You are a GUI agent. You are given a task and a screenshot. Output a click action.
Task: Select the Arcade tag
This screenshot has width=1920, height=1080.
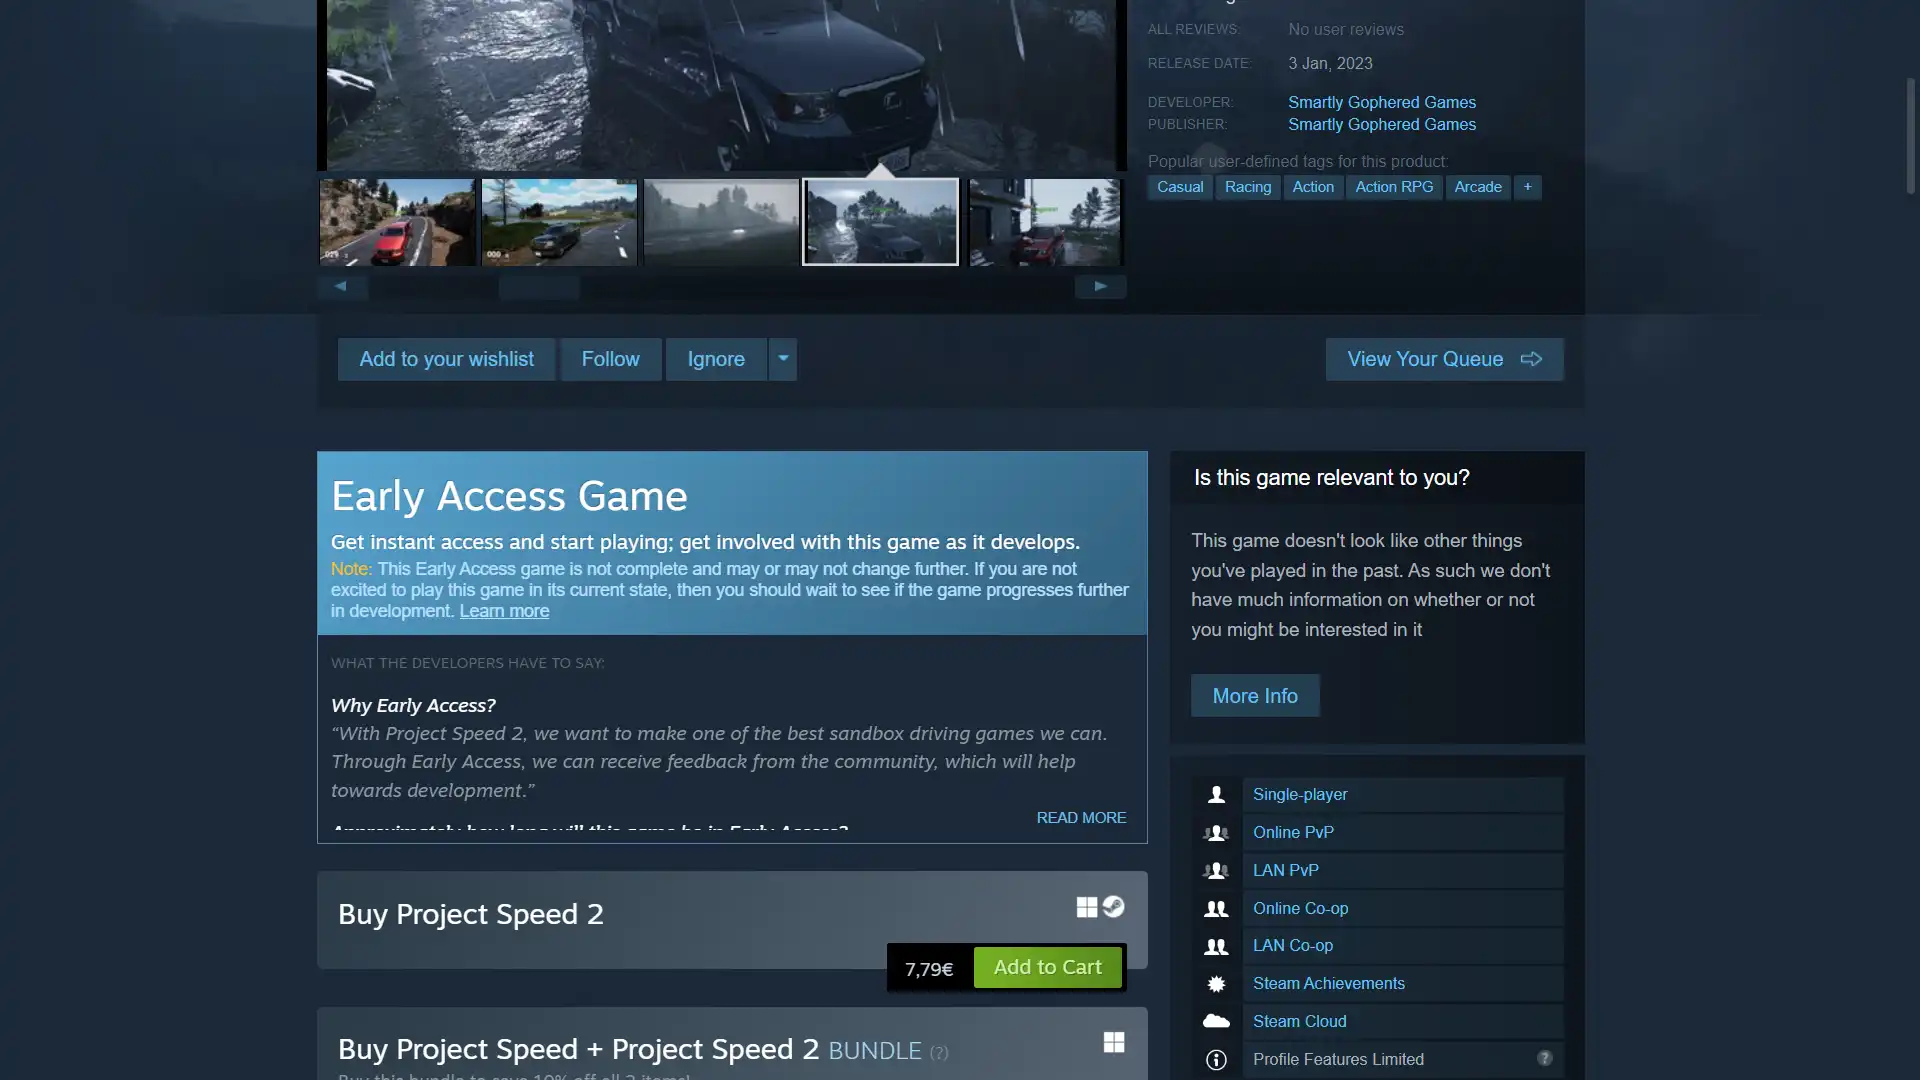pos(1478,187)
